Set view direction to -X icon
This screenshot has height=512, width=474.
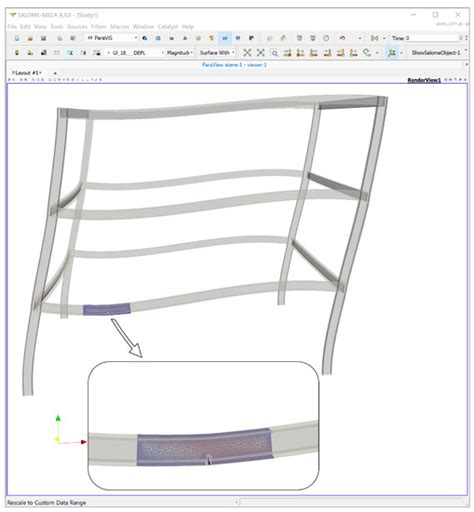pyautogui.click(x=300, y=53)
